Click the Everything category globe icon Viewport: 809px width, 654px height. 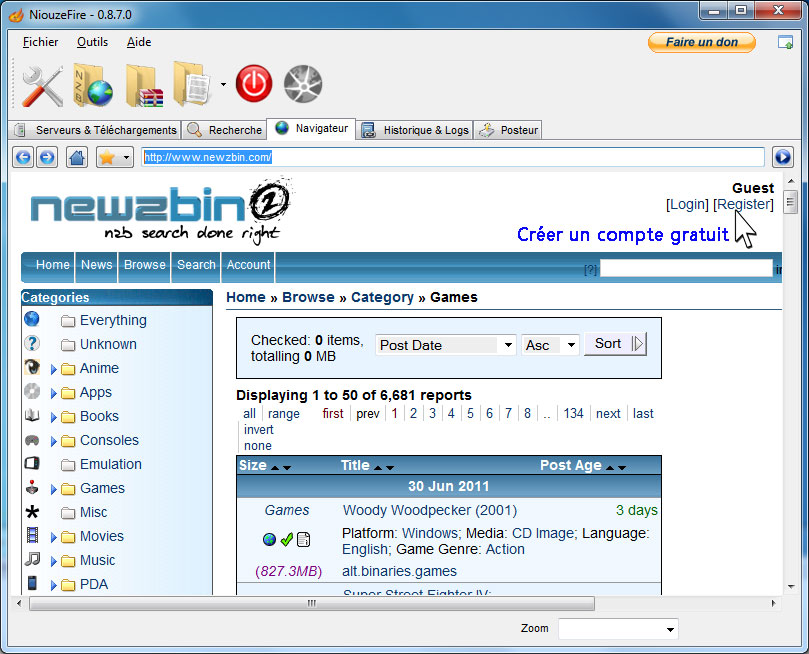[31, 319]
